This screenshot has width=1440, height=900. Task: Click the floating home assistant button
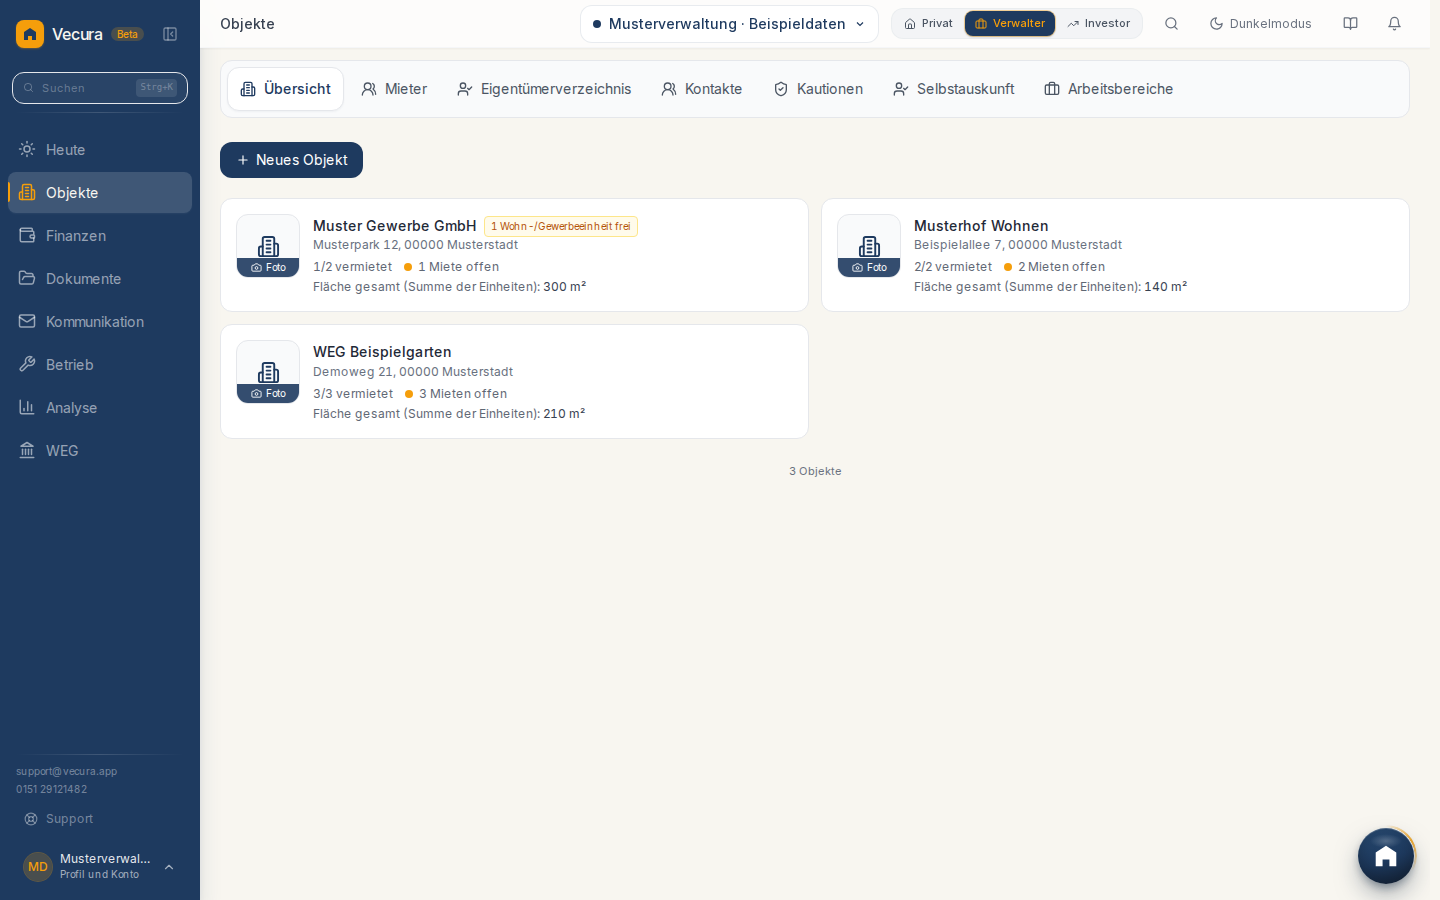click(1385, 856)
